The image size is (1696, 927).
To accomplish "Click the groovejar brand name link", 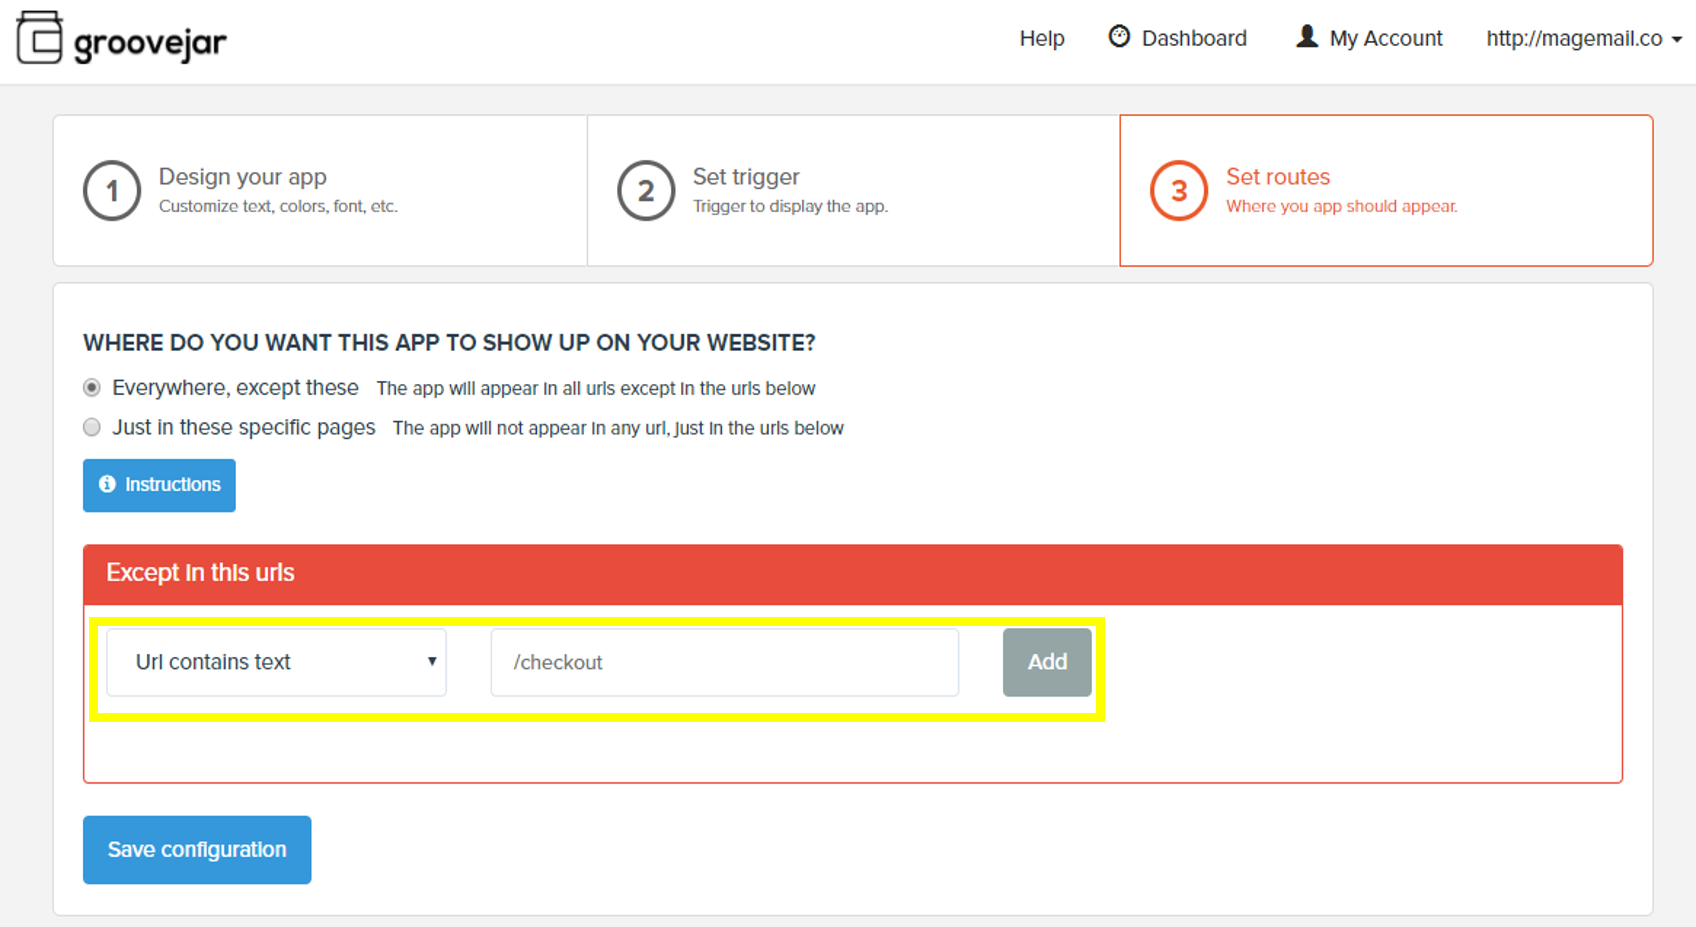I will click(x=150, y=43).
